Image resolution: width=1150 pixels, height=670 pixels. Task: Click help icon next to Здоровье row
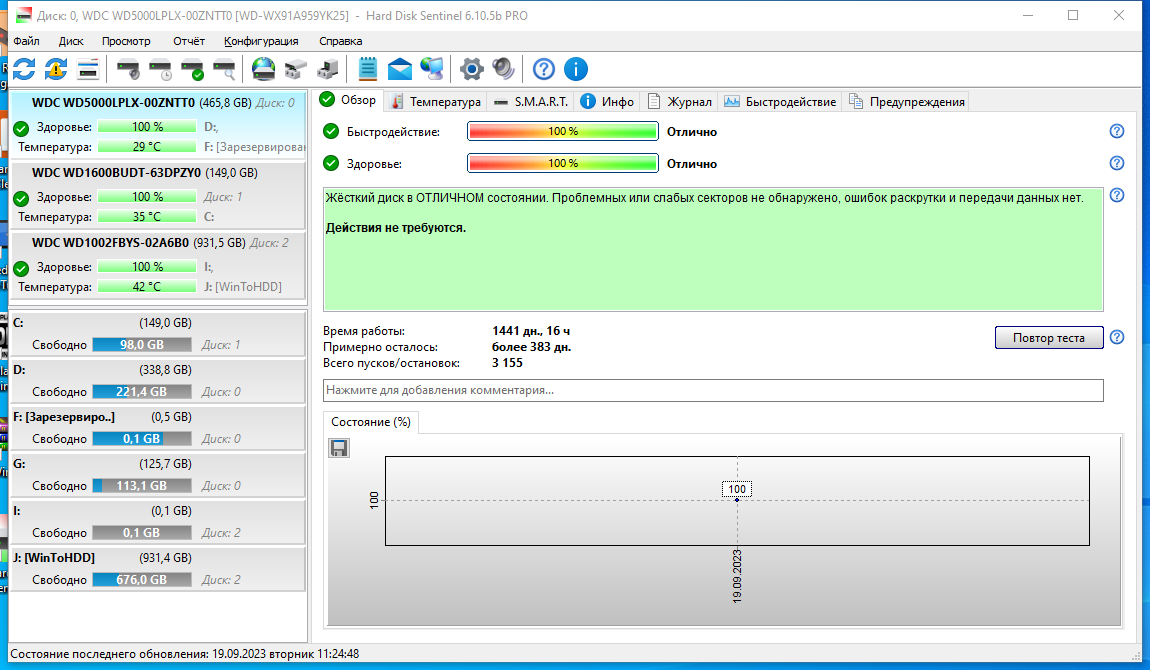(x=1117, y=163)
